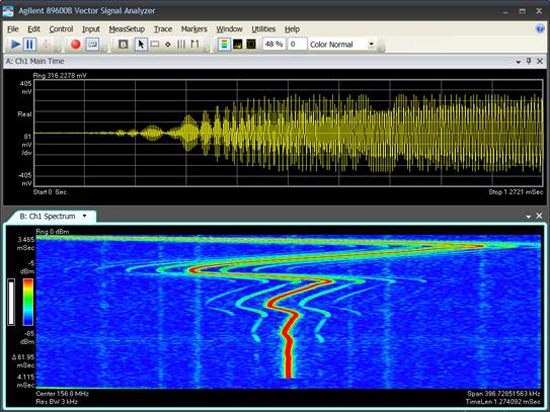Click the spectrogram color scale bar
The width and height of the screenshot is (550, 412).
point(28,302)
